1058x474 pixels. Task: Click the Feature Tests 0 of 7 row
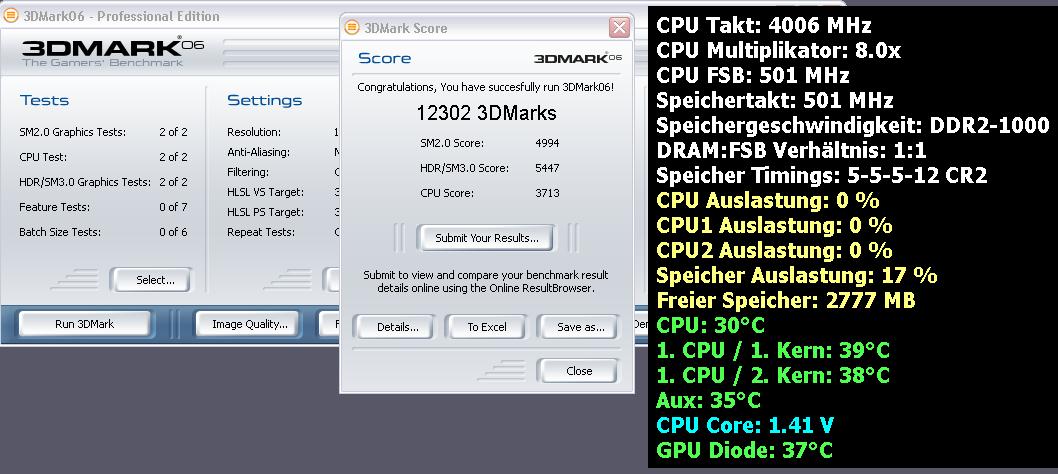(x=103, y=207)
